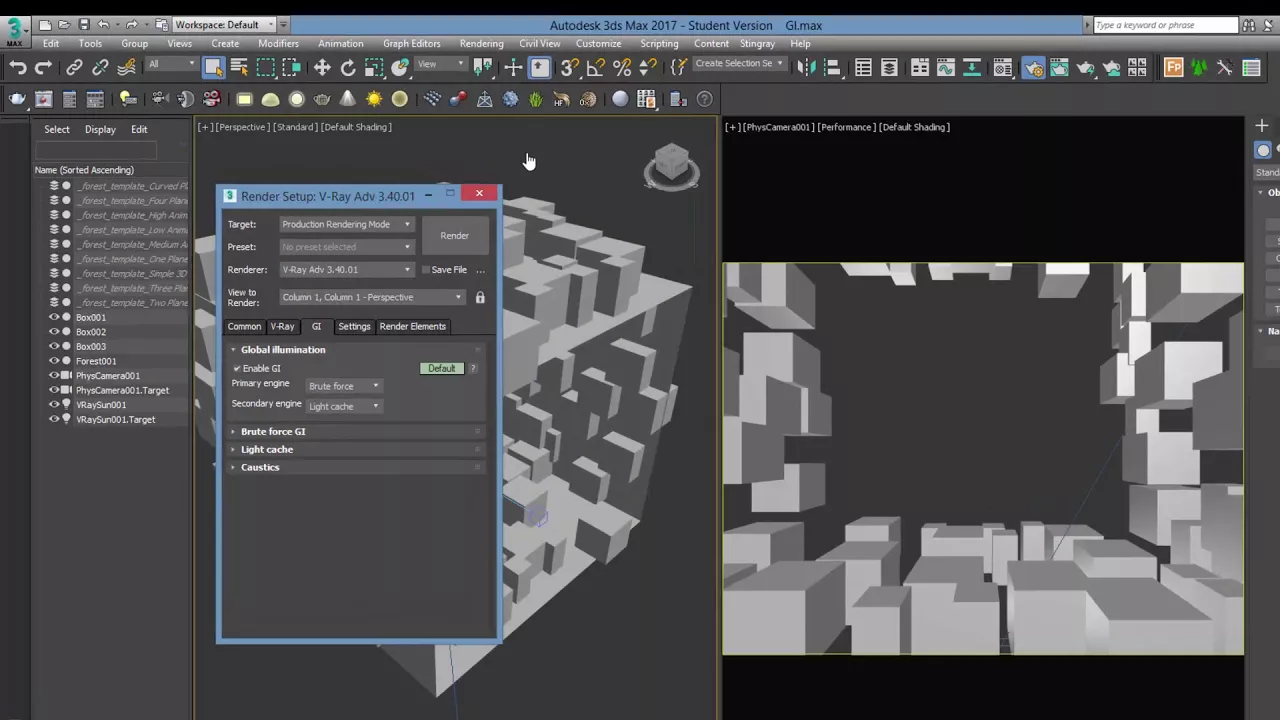This screenshot has height=720, width=1280.
Task: Open the Secondary engine Light cache dropdown
Action: pos(343,407)
